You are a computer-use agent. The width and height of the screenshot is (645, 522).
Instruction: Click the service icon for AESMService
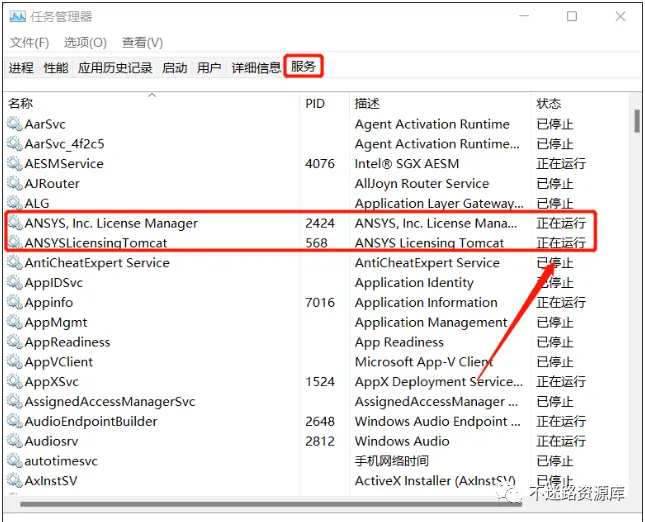14,163
